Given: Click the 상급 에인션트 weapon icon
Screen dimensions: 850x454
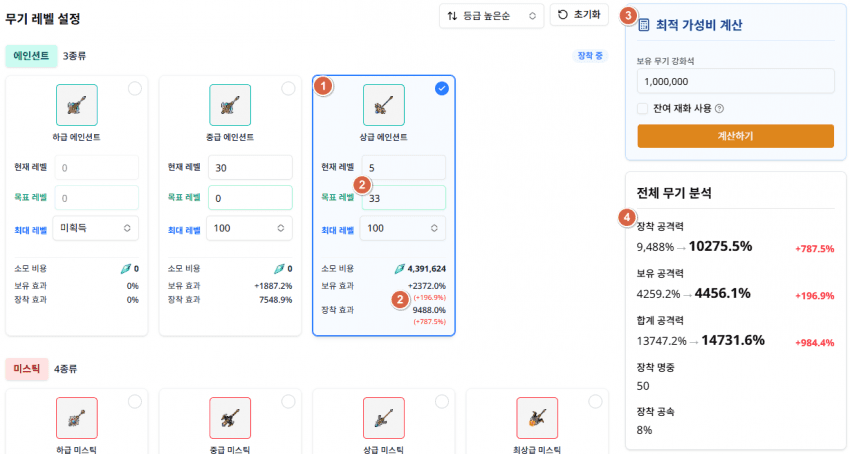Looking at the screenshot, I should click(x=384, y=105).
